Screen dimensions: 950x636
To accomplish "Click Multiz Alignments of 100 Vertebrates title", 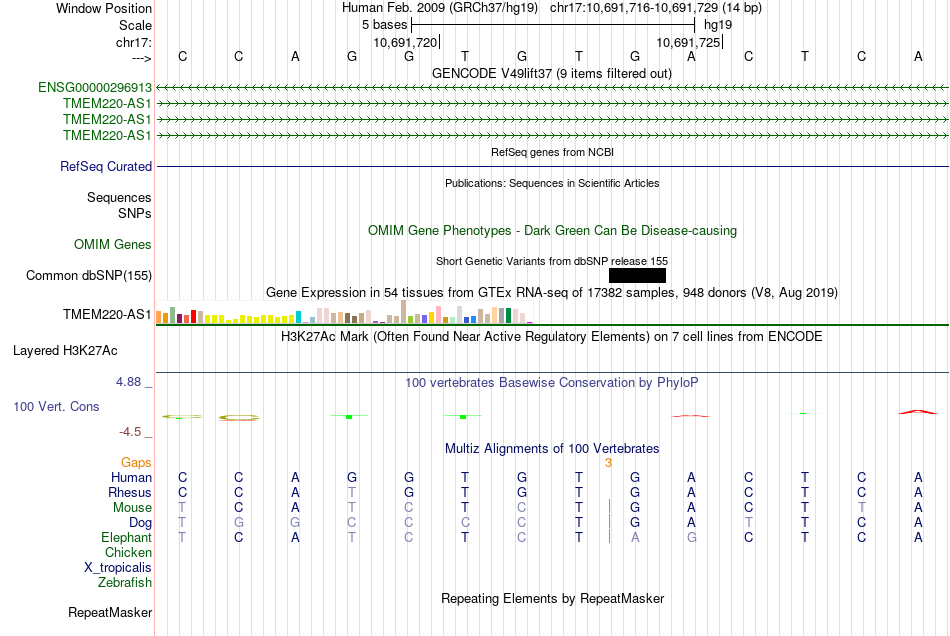I will pyautogui.click(x=552, y=449).
